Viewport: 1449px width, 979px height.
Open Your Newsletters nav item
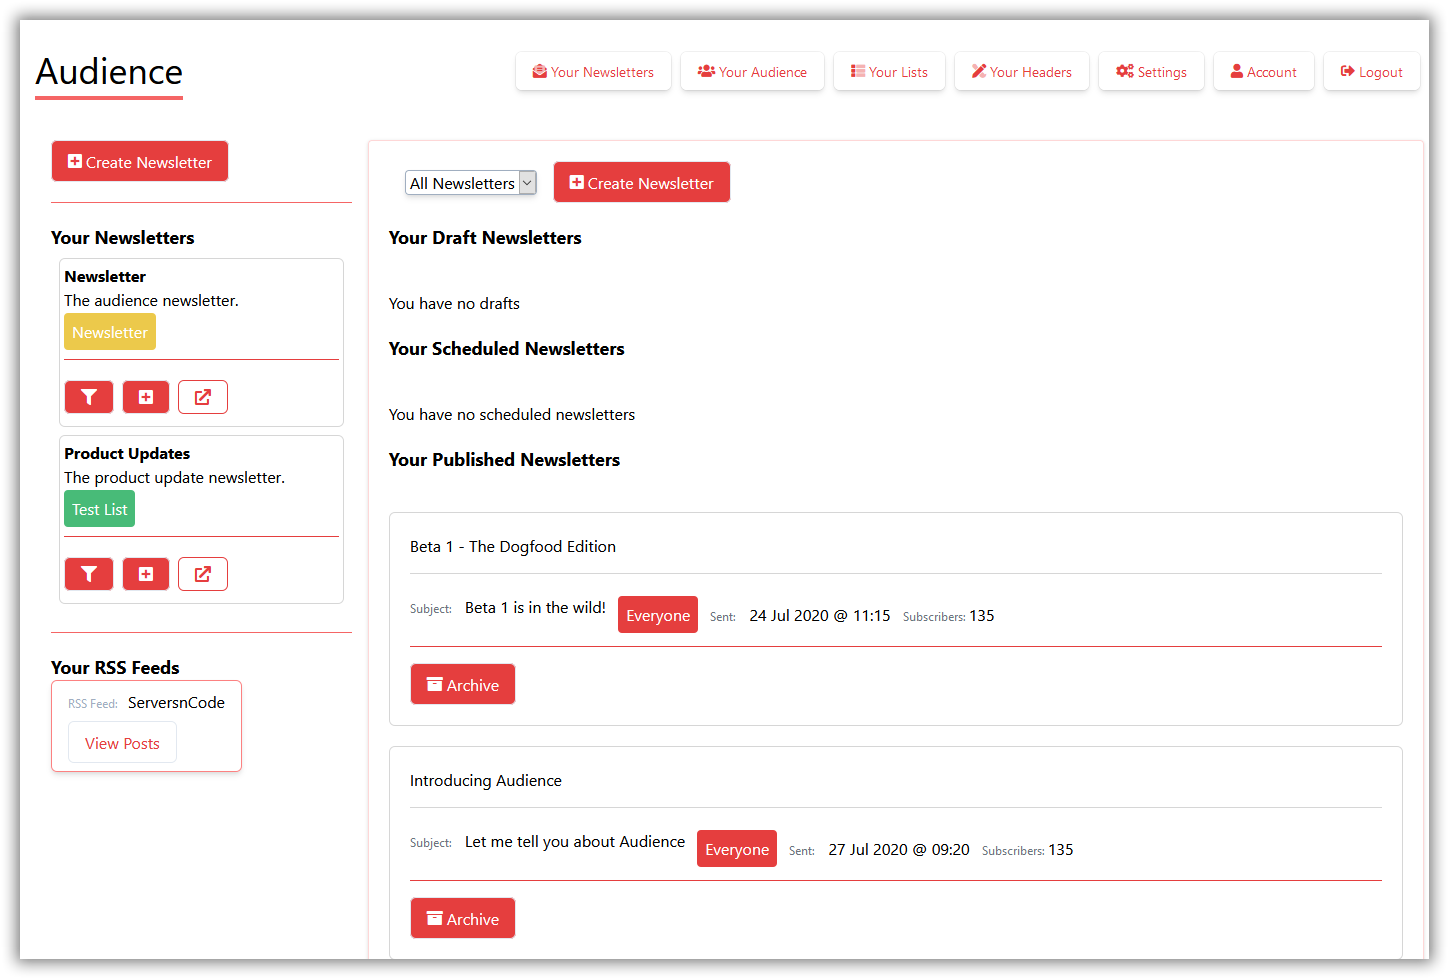click(593, 72)
